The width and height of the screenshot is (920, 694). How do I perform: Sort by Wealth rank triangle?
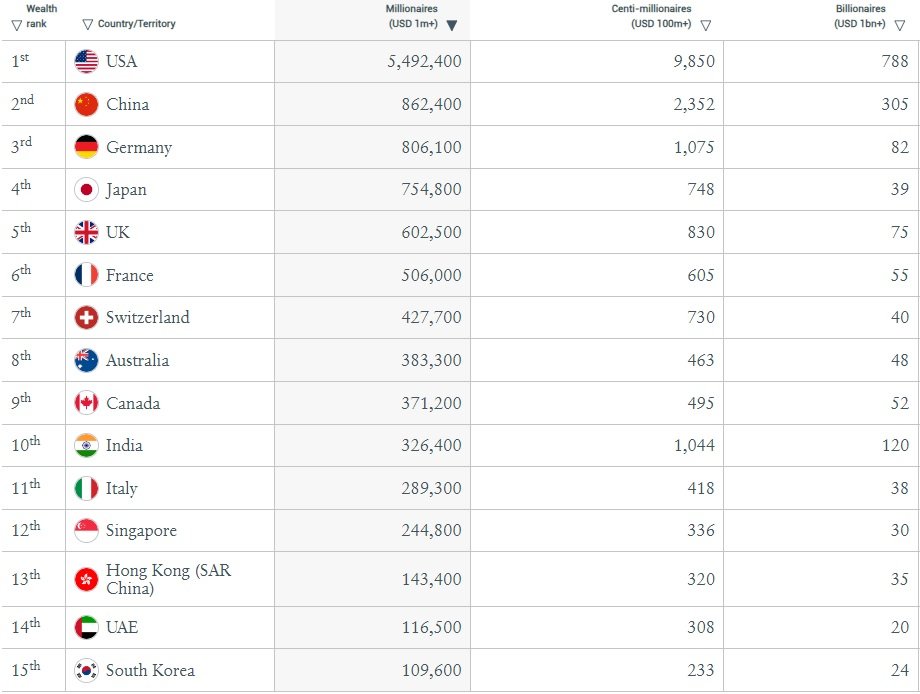tap(16, 25)
